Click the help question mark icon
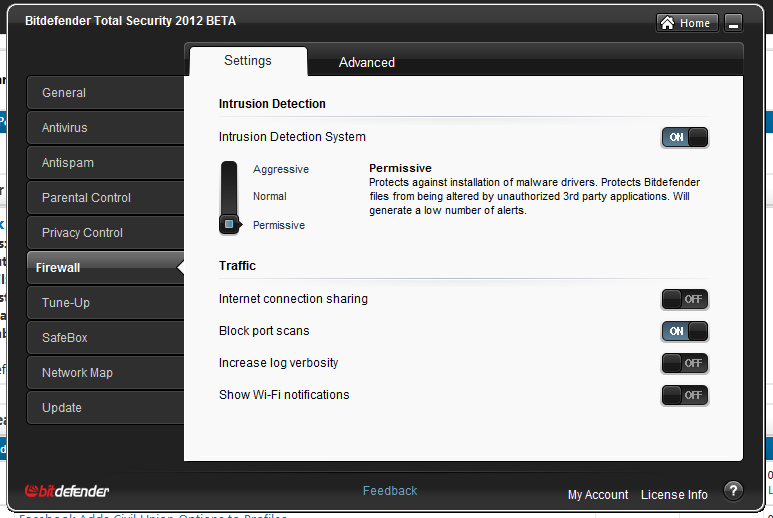773x518 pixels. (733, 491)
